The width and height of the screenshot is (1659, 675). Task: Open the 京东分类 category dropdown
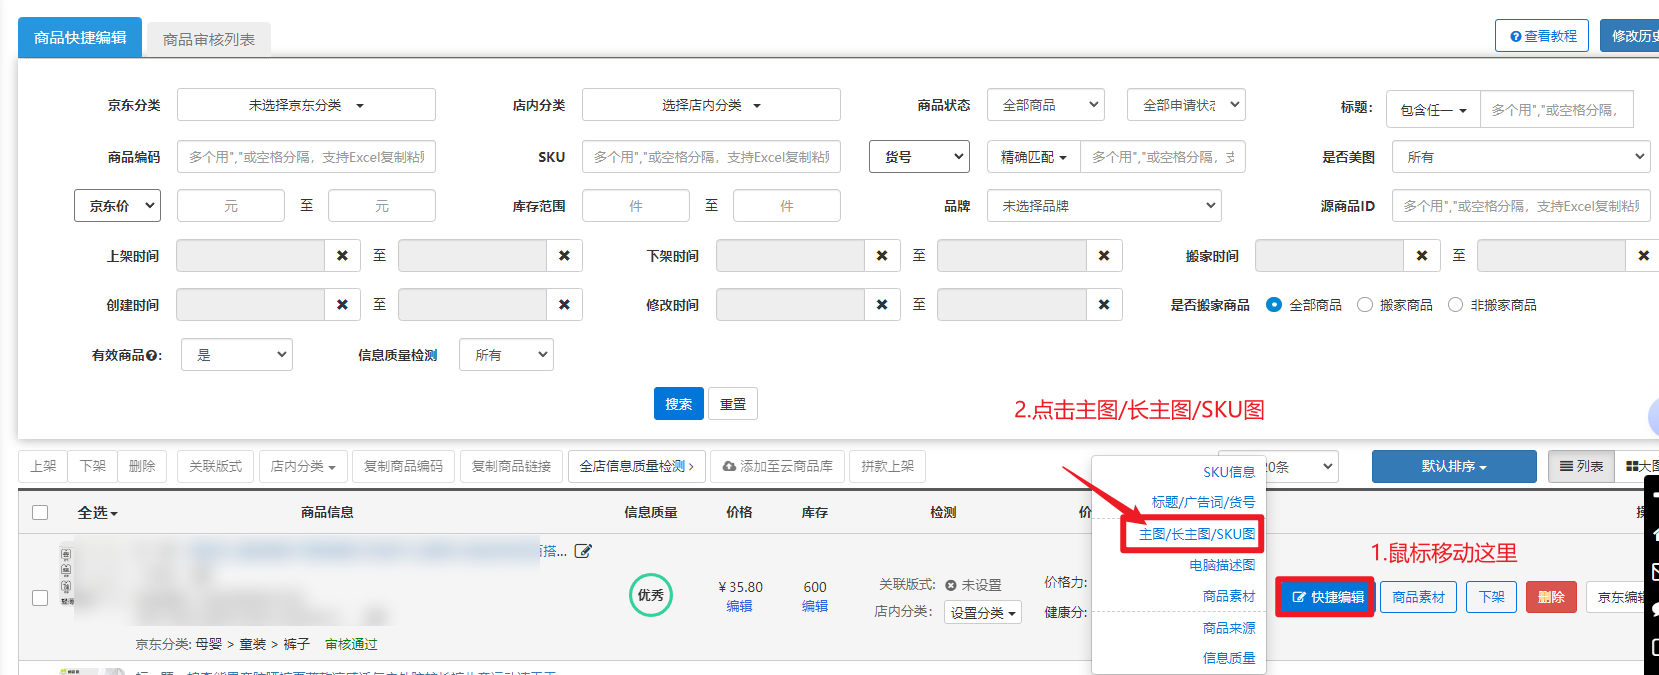tap(306, 105)
